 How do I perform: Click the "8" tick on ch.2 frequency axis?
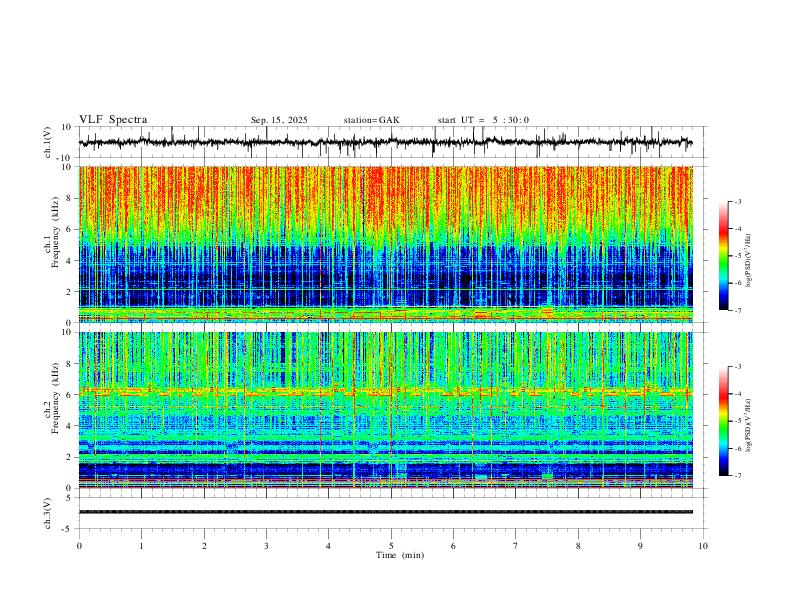[70, 364]
